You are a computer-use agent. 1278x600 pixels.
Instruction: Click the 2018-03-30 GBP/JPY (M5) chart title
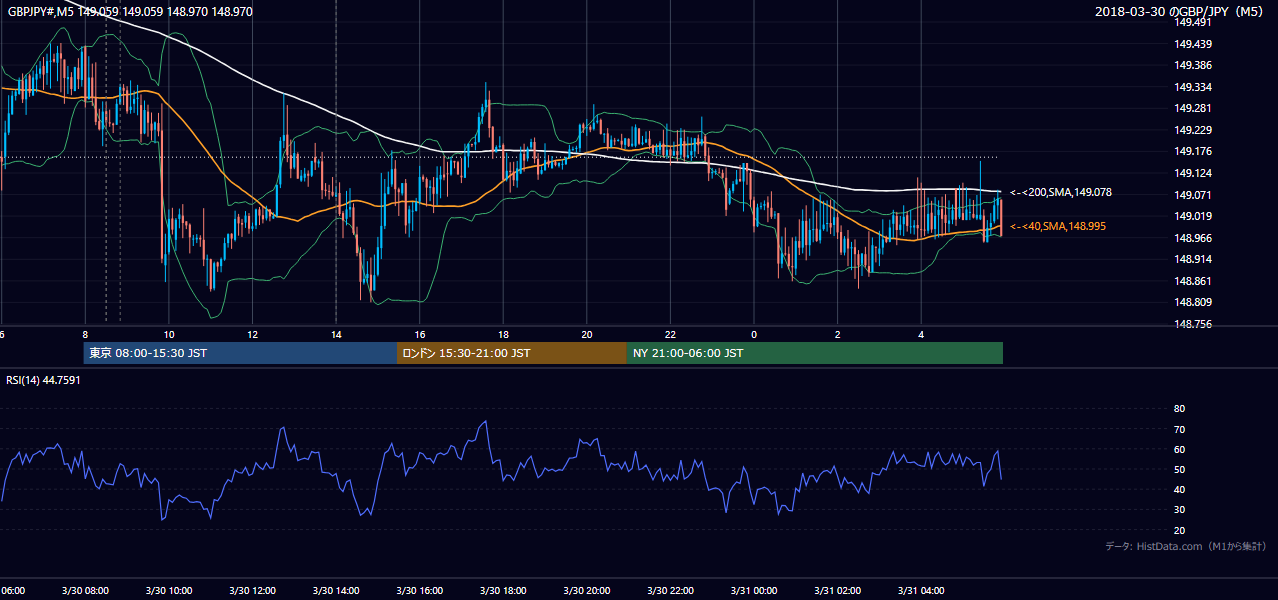click(1179, 10)
